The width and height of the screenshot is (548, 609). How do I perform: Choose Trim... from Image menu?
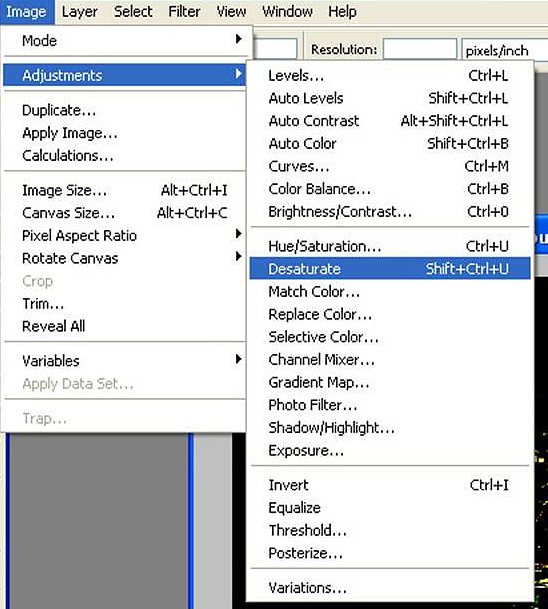124,304
